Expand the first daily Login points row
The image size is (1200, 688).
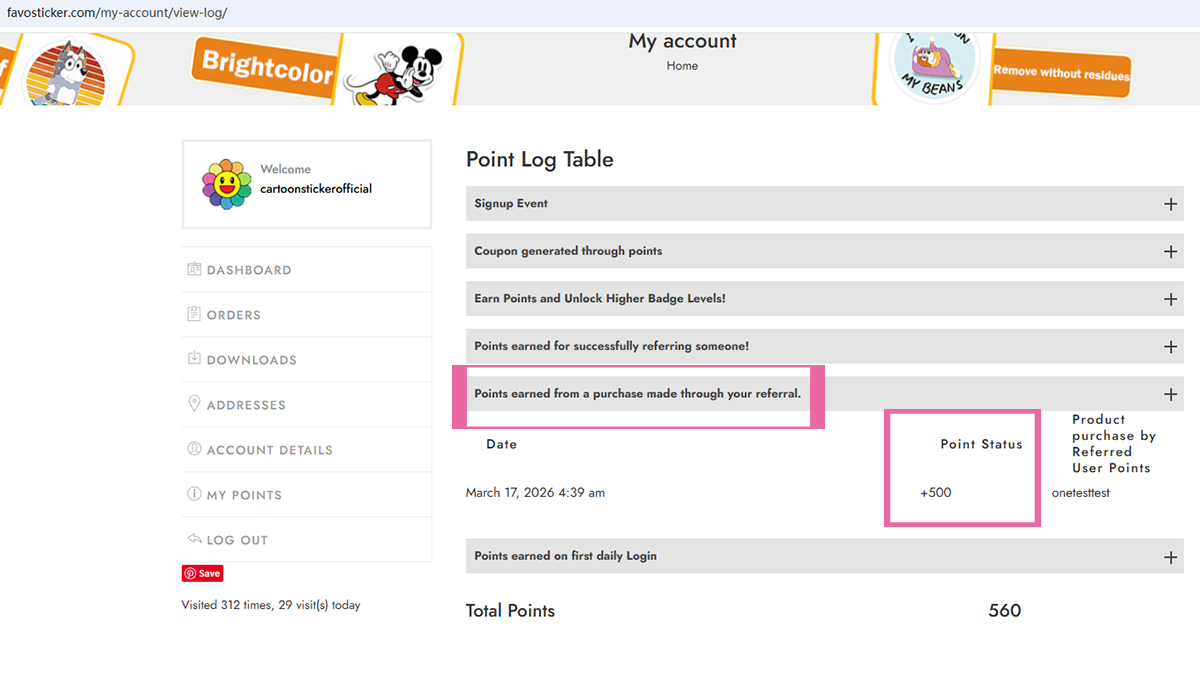(1170, 556)
